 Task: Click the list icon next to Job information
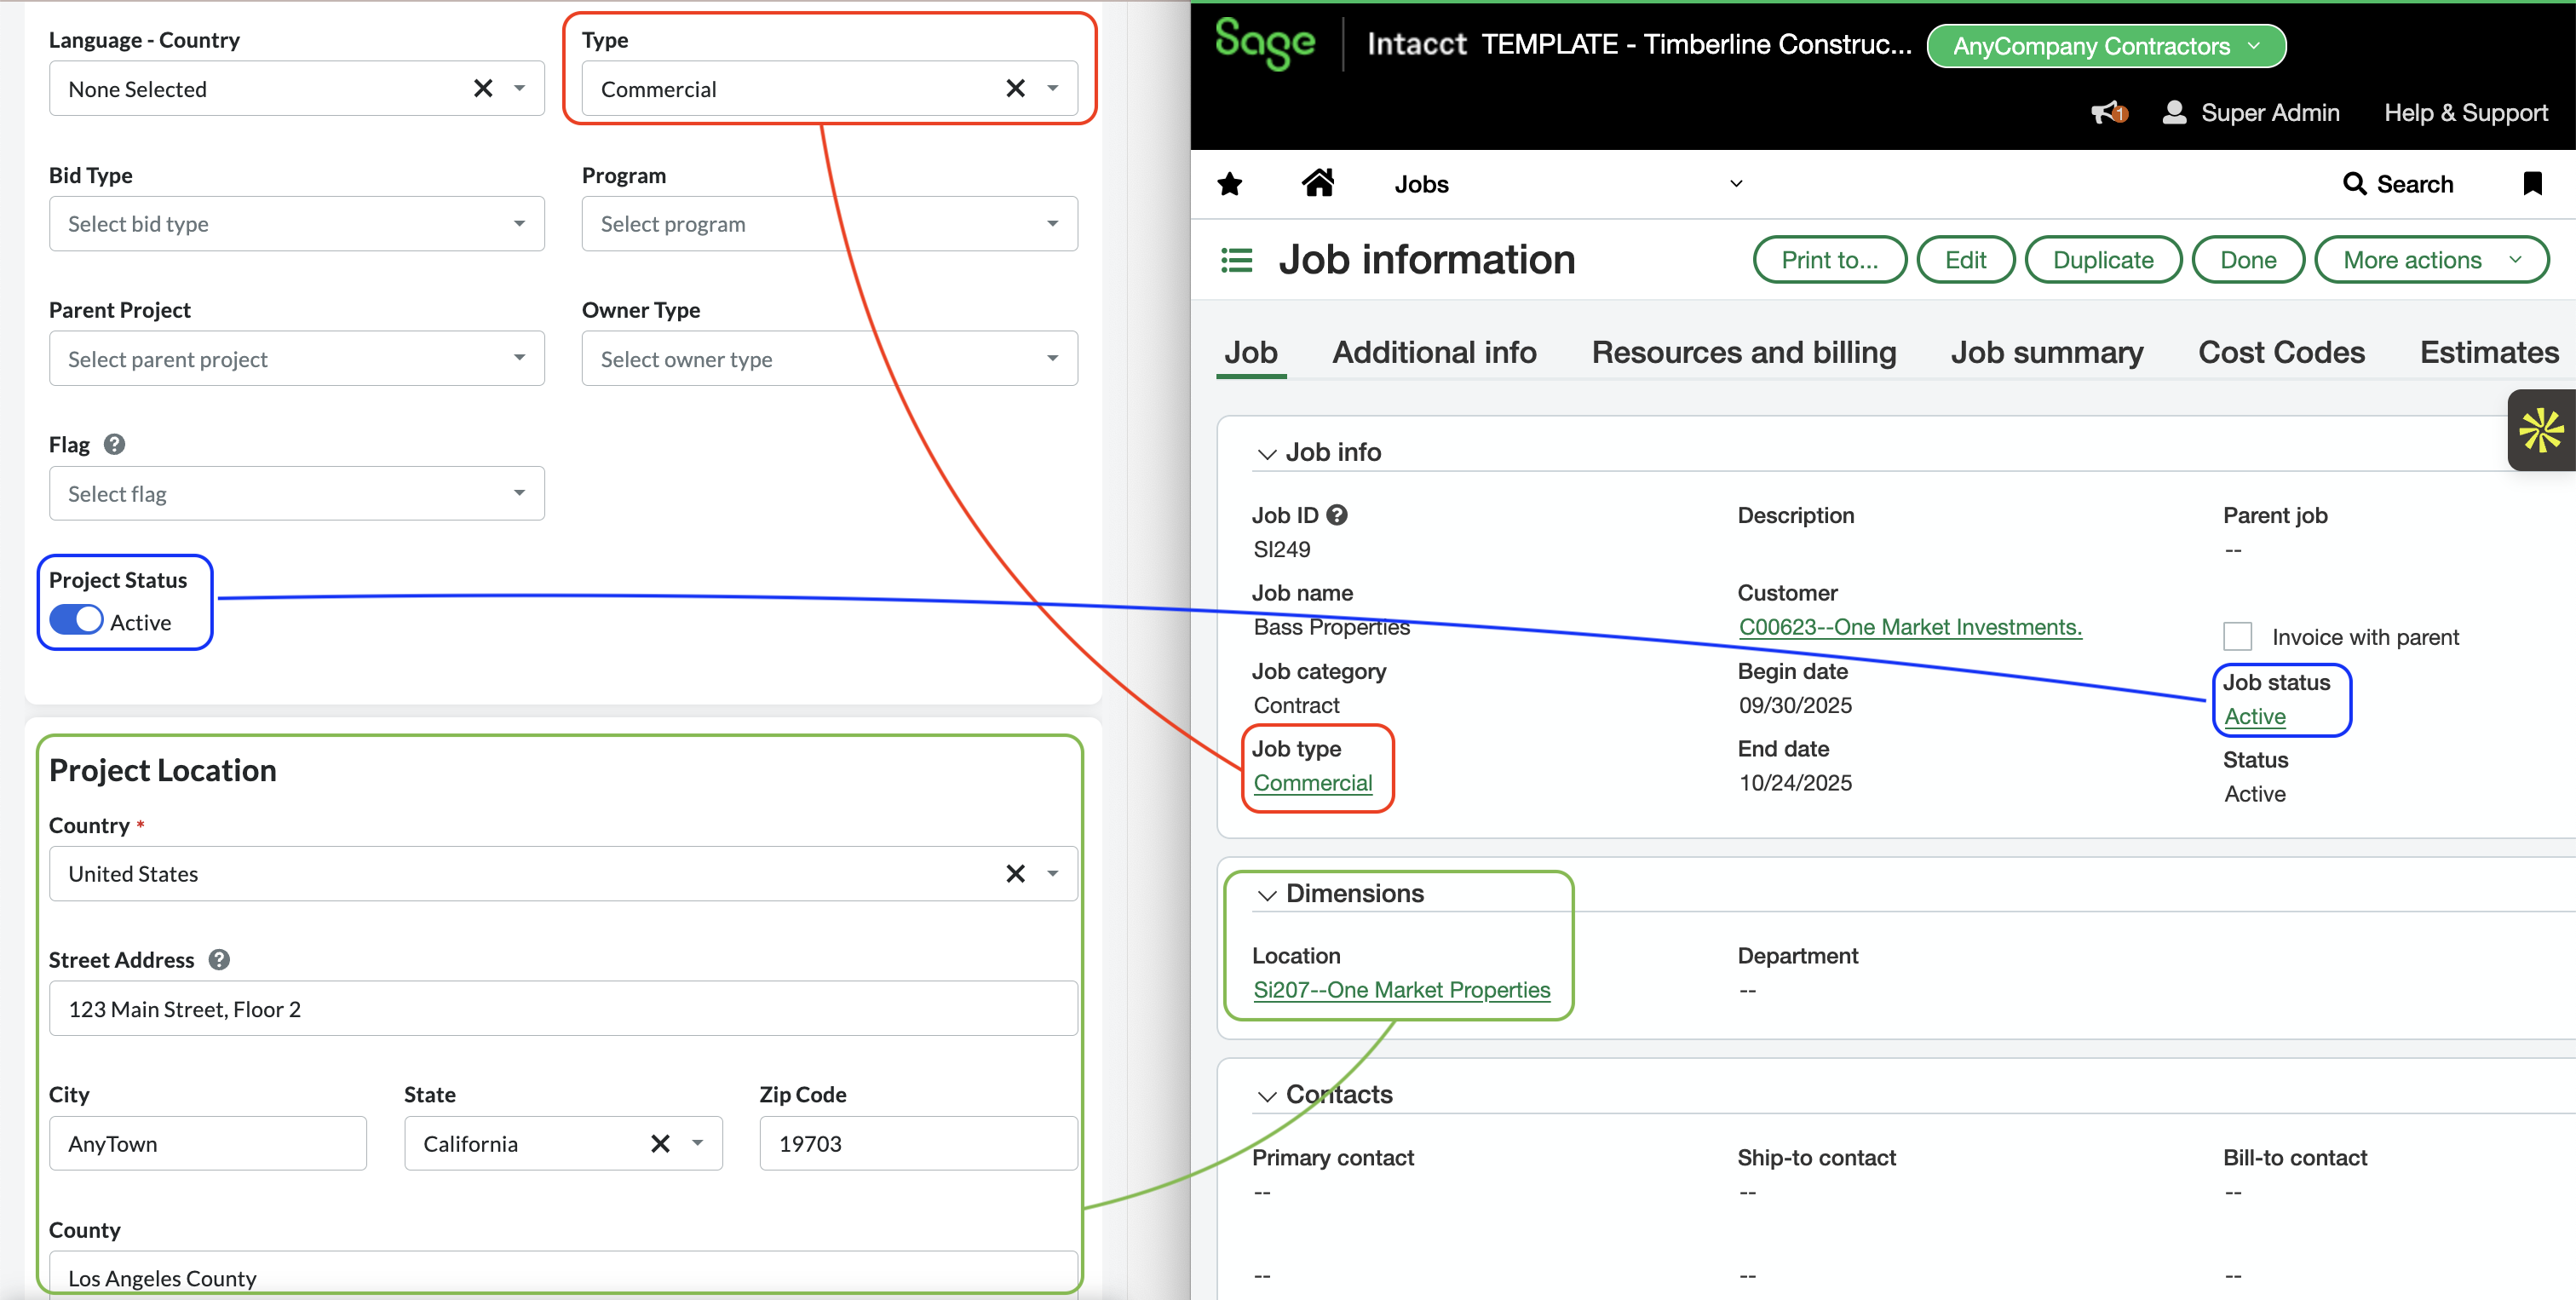click(x=1236, y=259)
